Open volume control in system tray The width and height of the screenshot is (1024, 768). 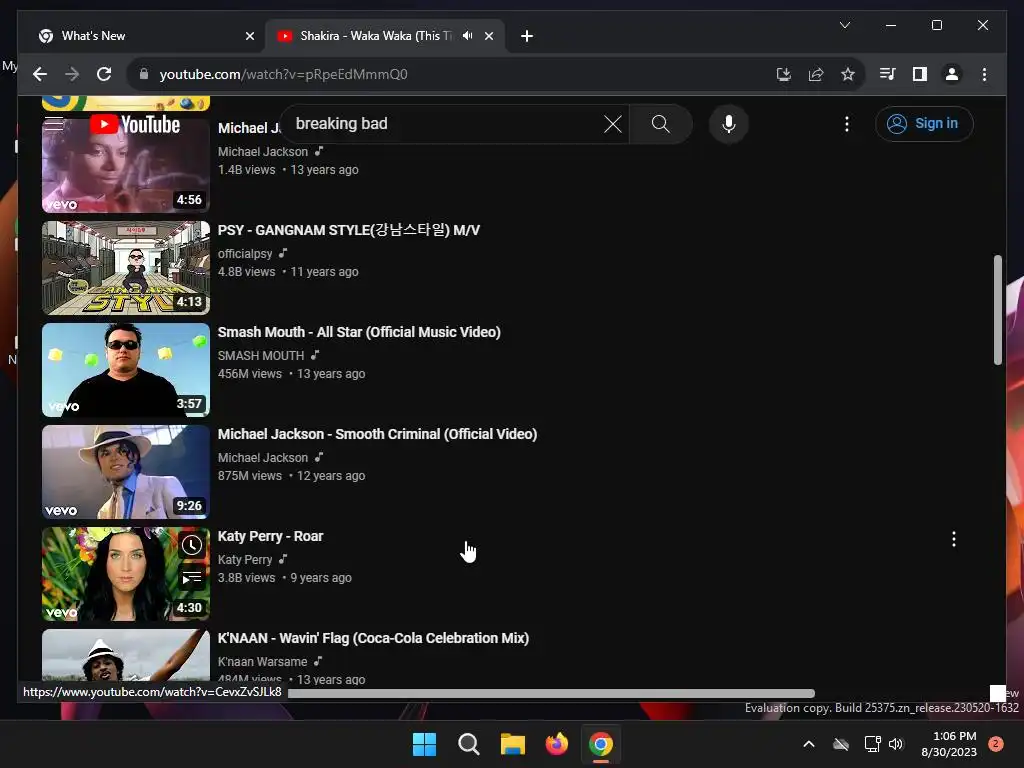[896, 744]
